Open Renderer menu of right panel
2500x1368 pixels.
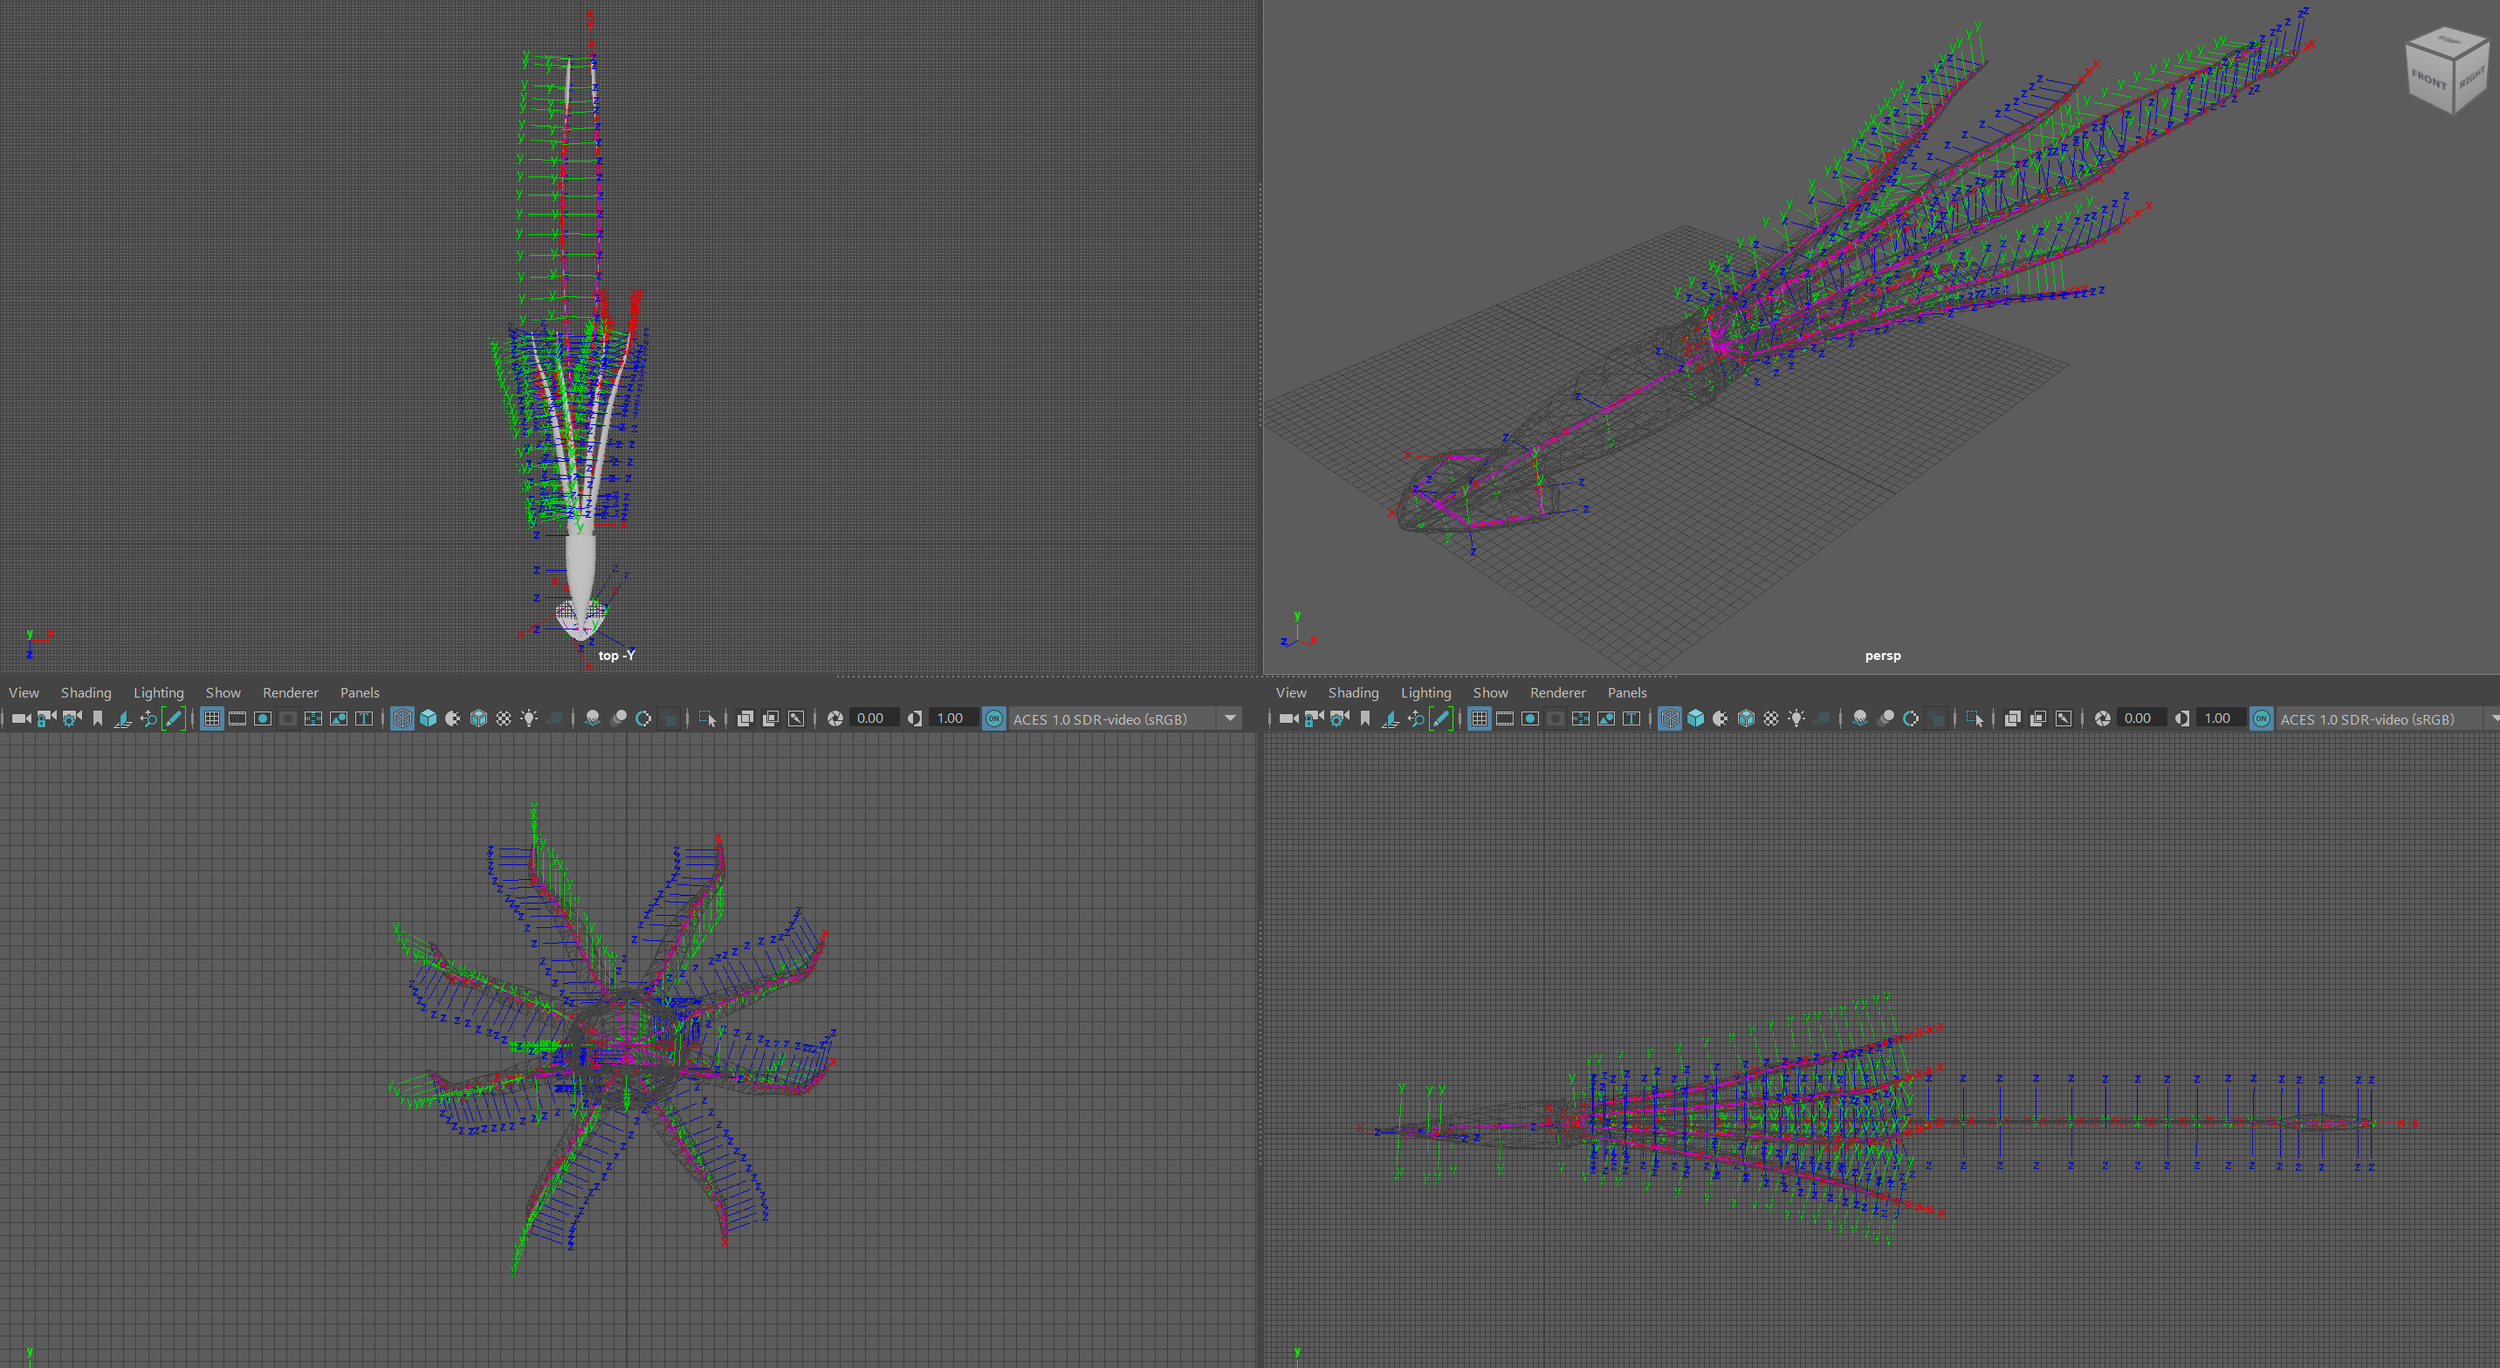(1557, 692)
